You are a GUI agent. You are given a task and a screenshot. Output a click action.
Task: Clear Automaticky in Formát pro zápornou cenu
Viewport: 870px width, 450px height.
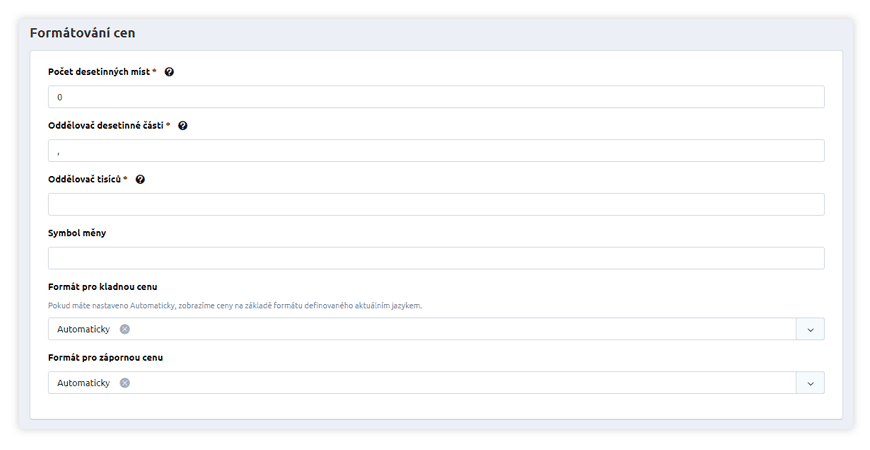pos(125,383)
